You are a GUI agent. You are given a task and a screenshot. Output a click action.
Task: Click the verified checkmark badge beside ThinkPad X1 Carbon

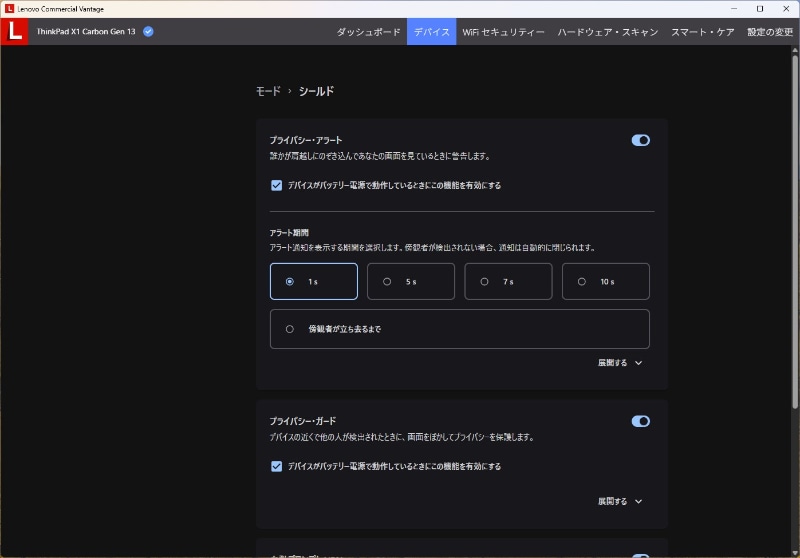point(148,32)
